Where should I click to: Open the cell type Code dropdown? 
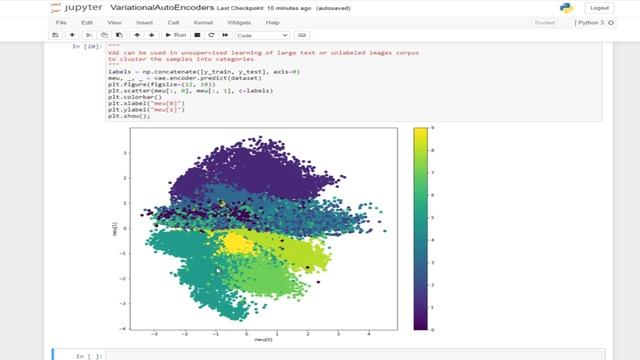(x=262, y=36)
